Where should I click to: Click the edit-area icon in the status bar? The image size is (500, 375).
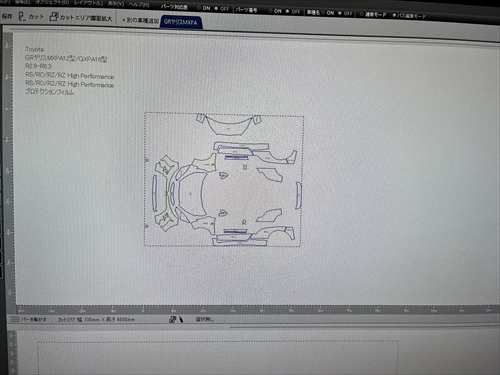click(172, 319)
